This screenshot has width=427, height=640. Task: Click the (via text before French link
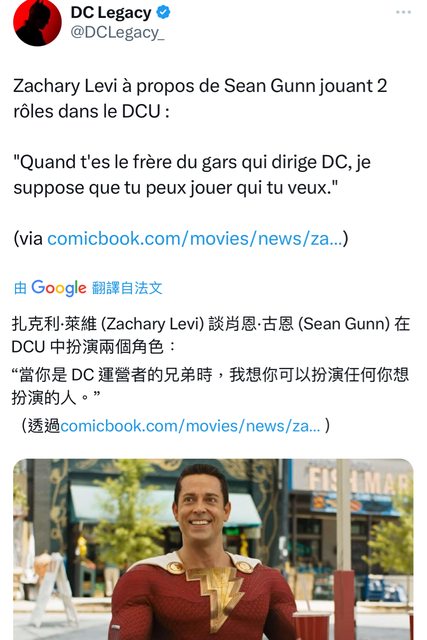[x=28, y=238]
